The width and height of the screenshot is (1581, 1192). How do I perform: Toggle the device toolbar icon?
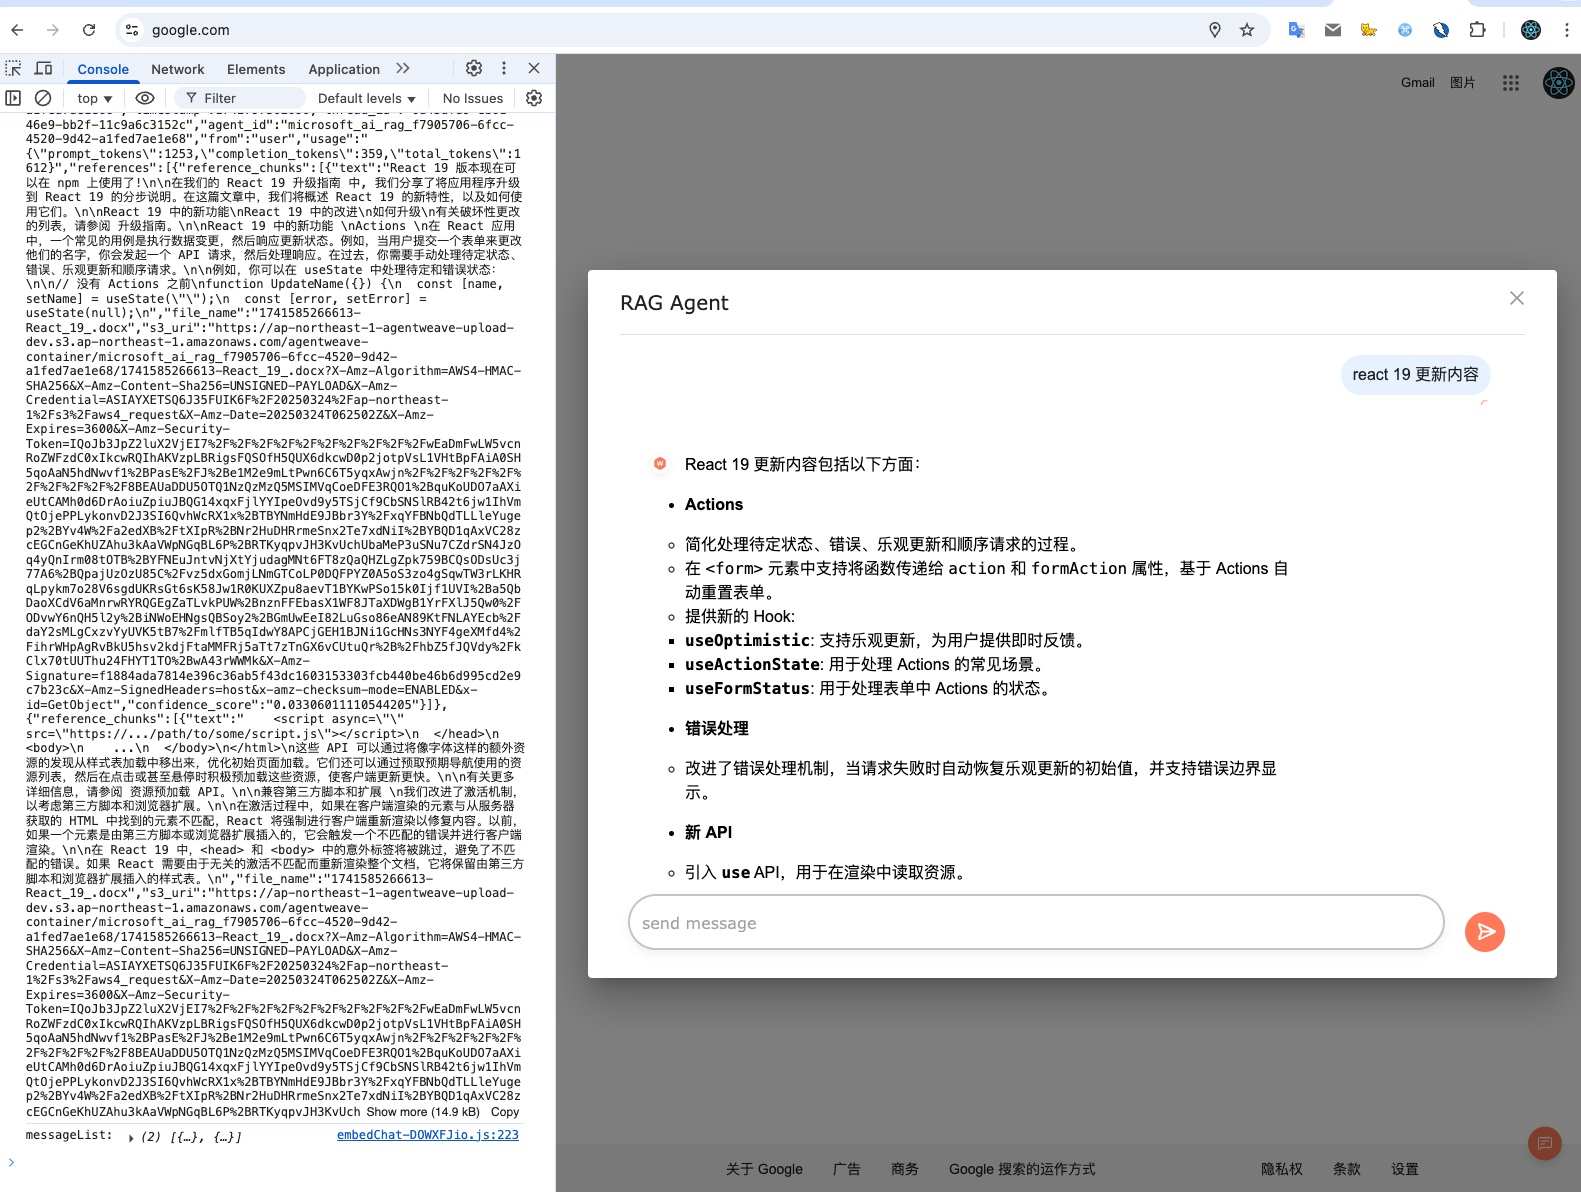coord(43,68)
